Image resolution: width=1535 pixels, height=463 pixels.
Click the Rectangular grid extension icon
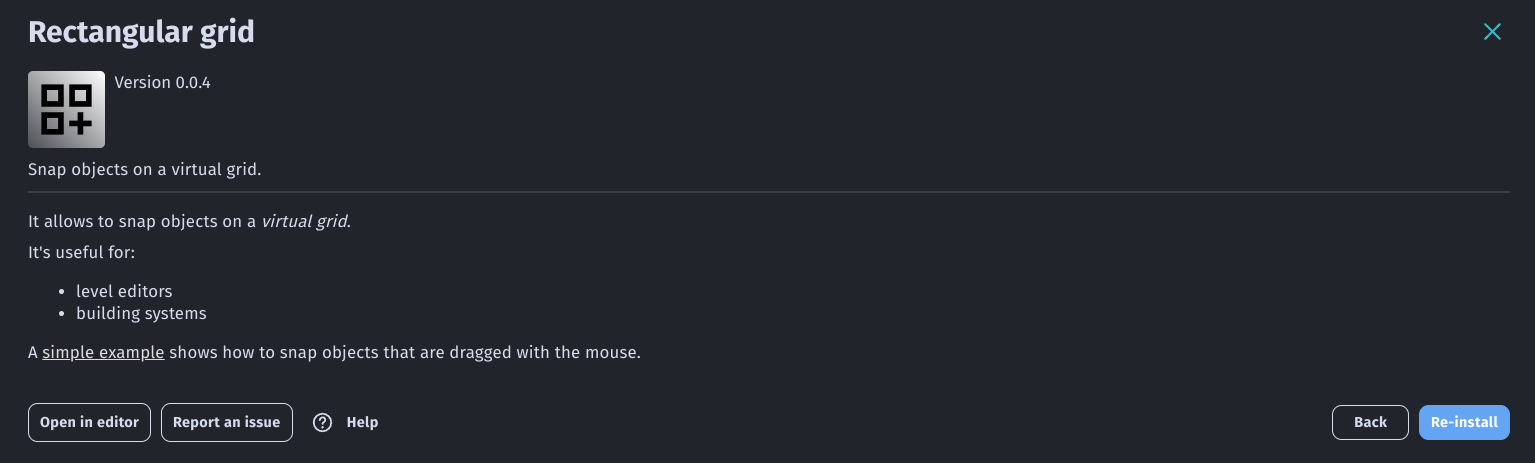(66, 109)
